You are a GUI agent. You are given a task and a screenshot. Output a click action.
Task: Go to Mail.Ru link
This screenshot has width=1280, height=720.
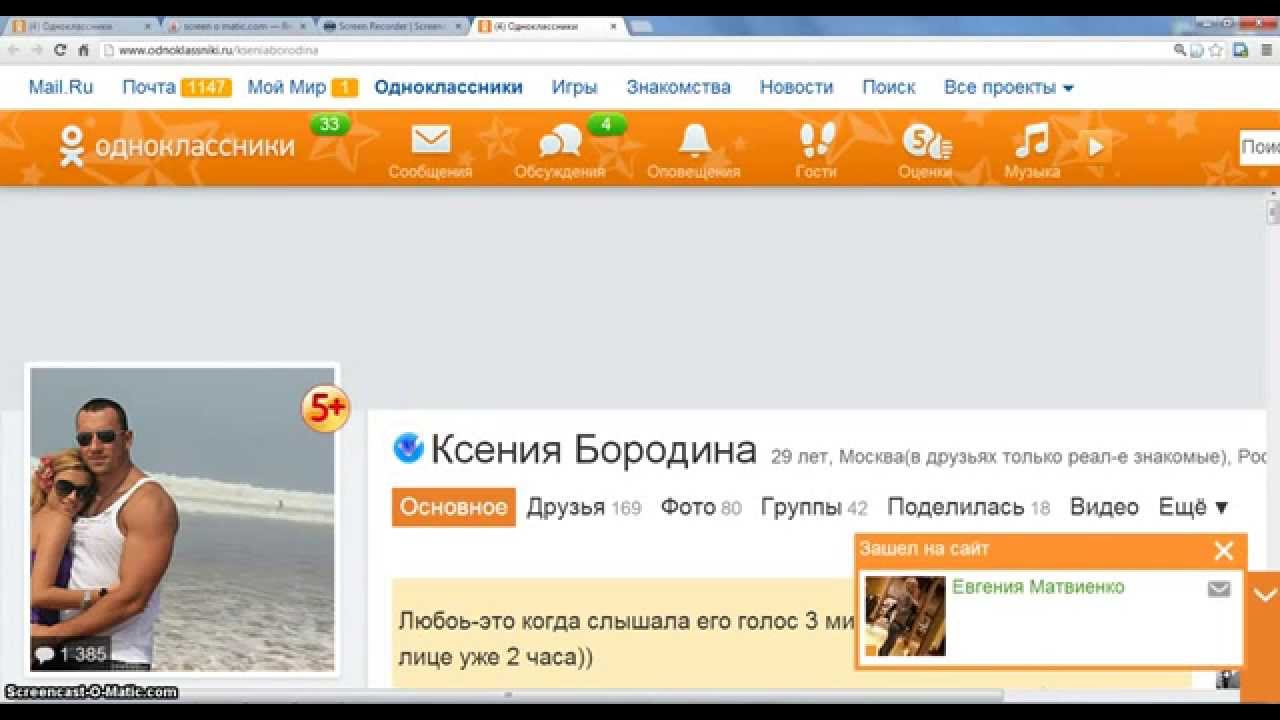[x=61, y=87]
